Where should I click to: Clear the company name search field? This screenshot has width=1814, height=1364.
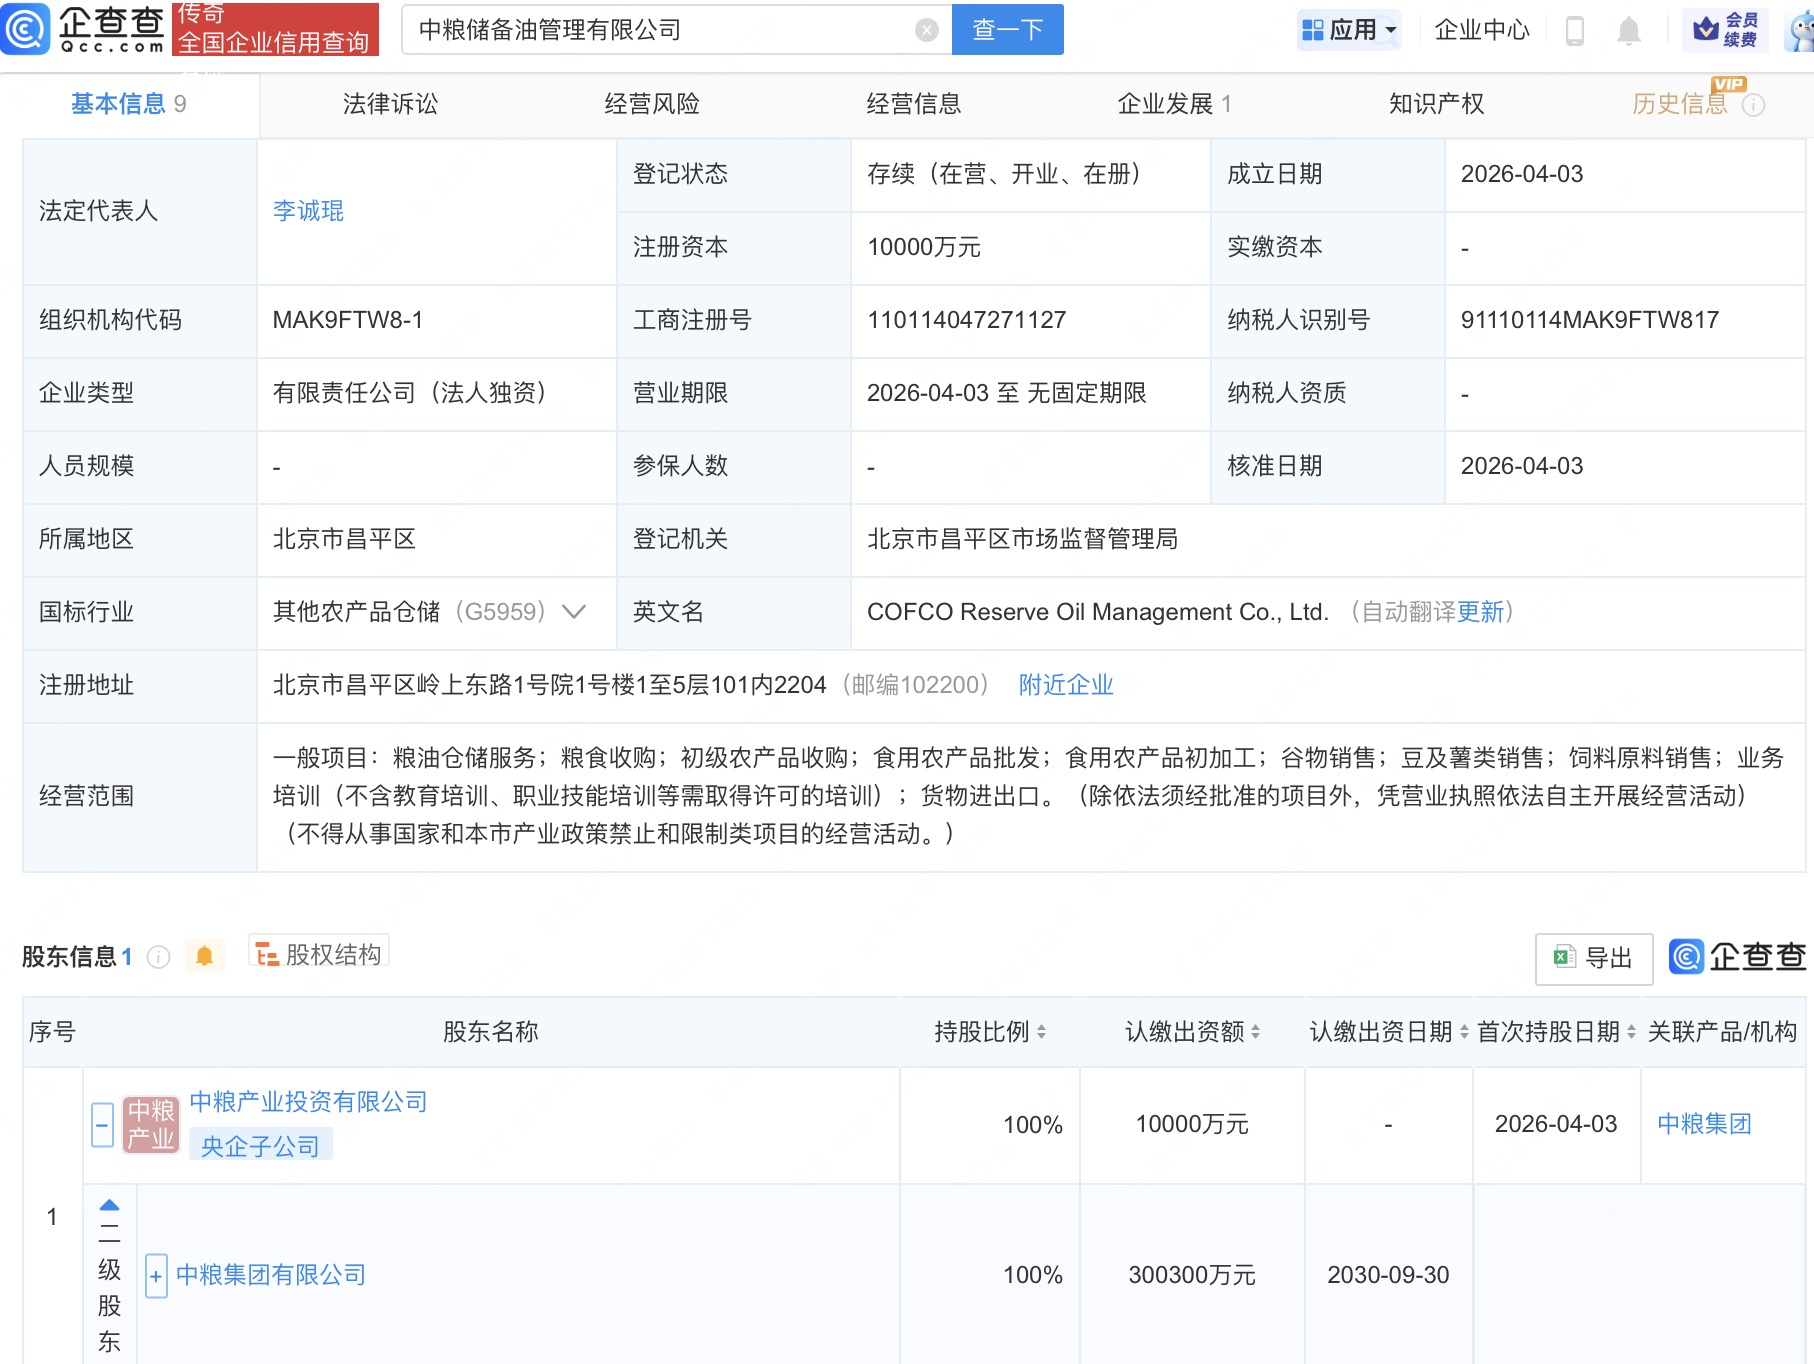click(x=927, y=29)
